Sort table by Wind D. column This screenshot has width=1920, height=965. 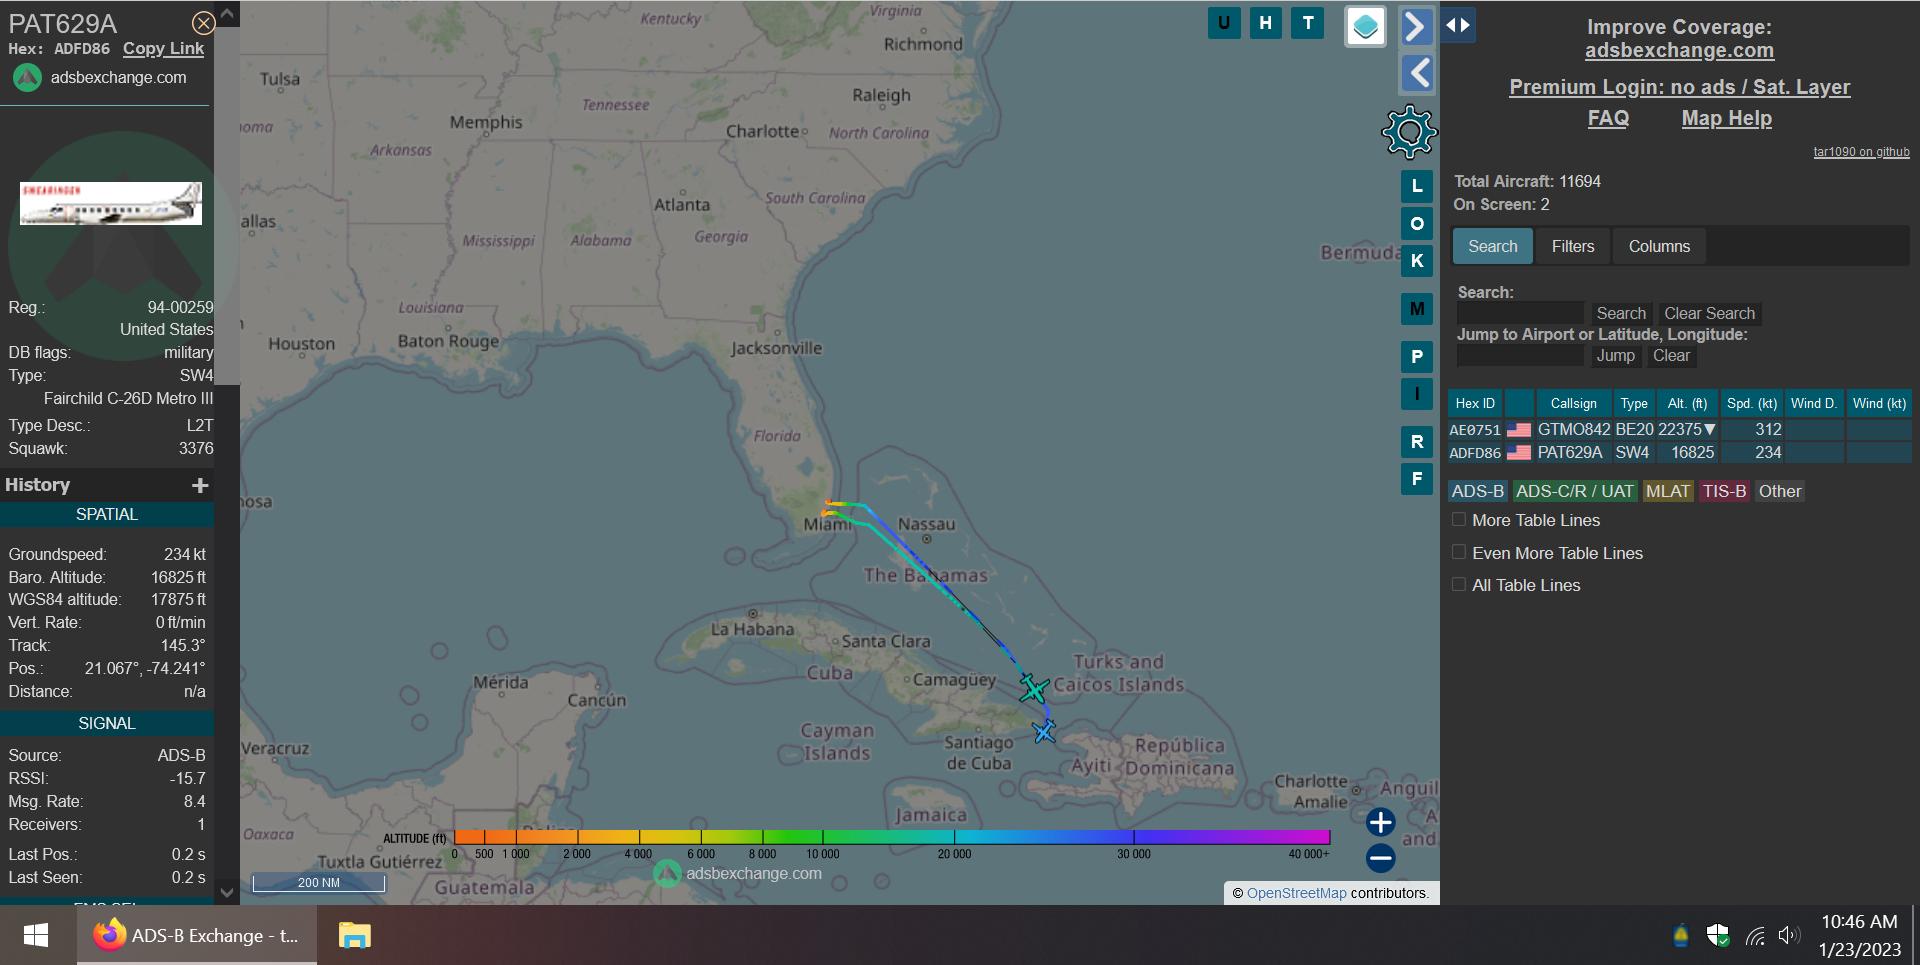1814,403
